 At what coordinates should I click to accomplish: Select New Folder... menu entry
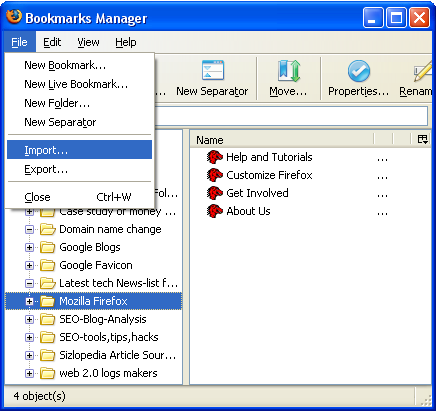[x=79, y=103]
